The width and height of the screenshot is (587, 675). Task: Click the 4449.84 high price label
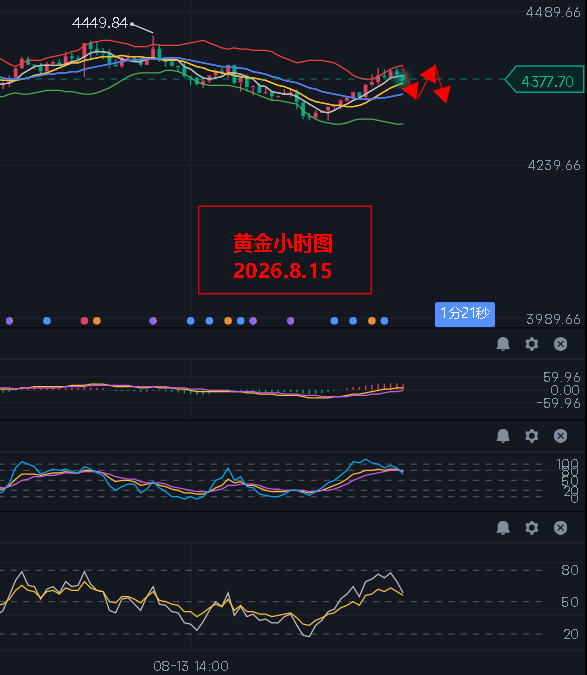click(x=100, y=23)
